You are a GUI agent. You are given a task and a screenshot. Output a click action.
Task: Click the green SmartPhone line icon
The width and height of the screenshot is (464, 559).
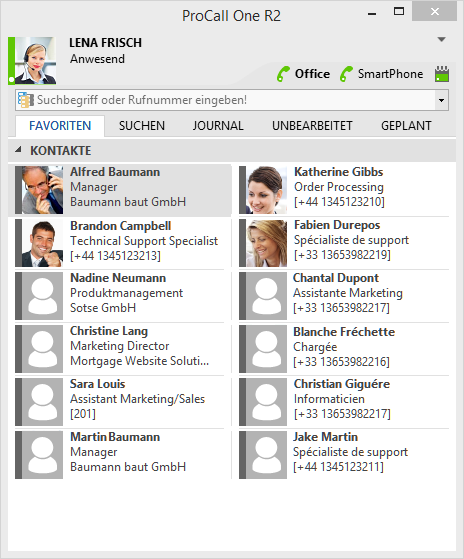tap(346, 74)
